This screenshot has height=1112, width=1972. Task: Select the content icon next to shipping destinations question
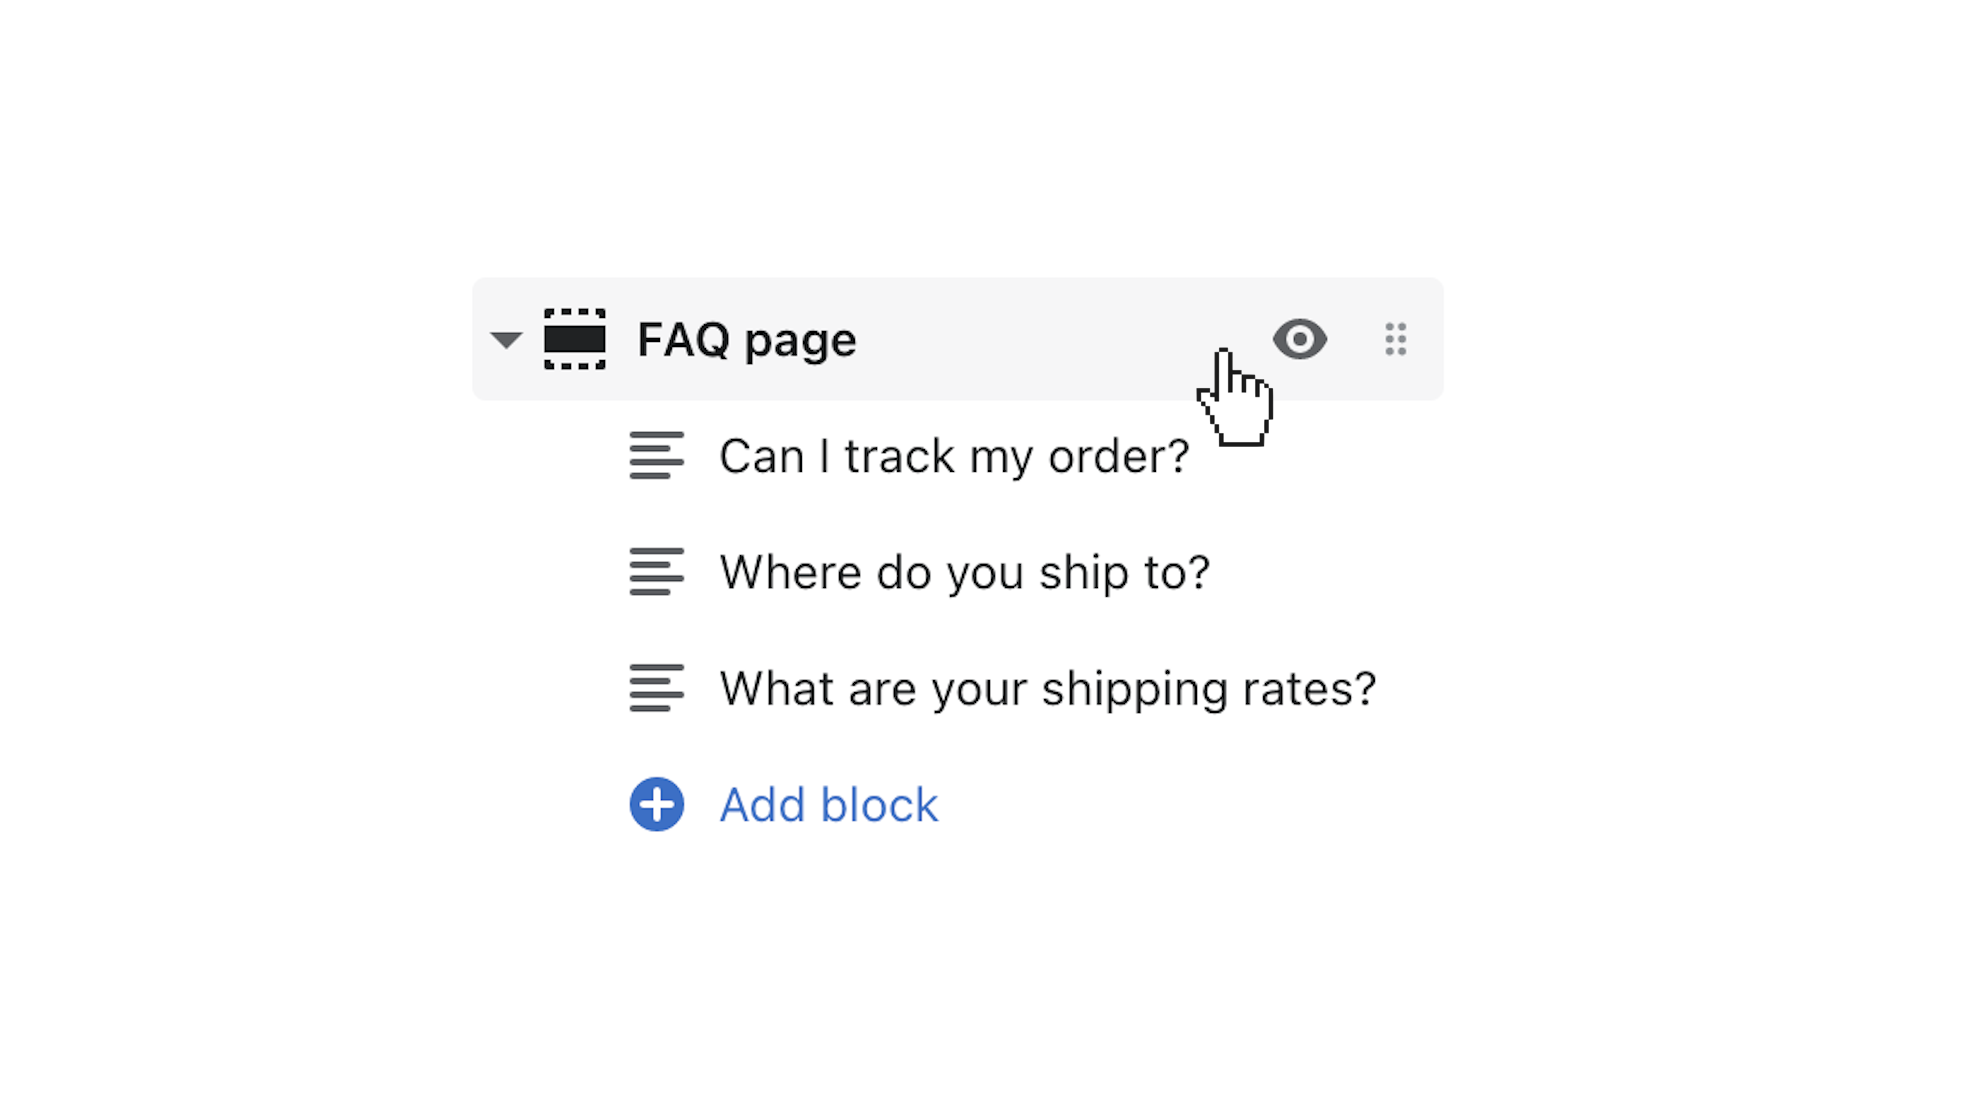[656, 572]
